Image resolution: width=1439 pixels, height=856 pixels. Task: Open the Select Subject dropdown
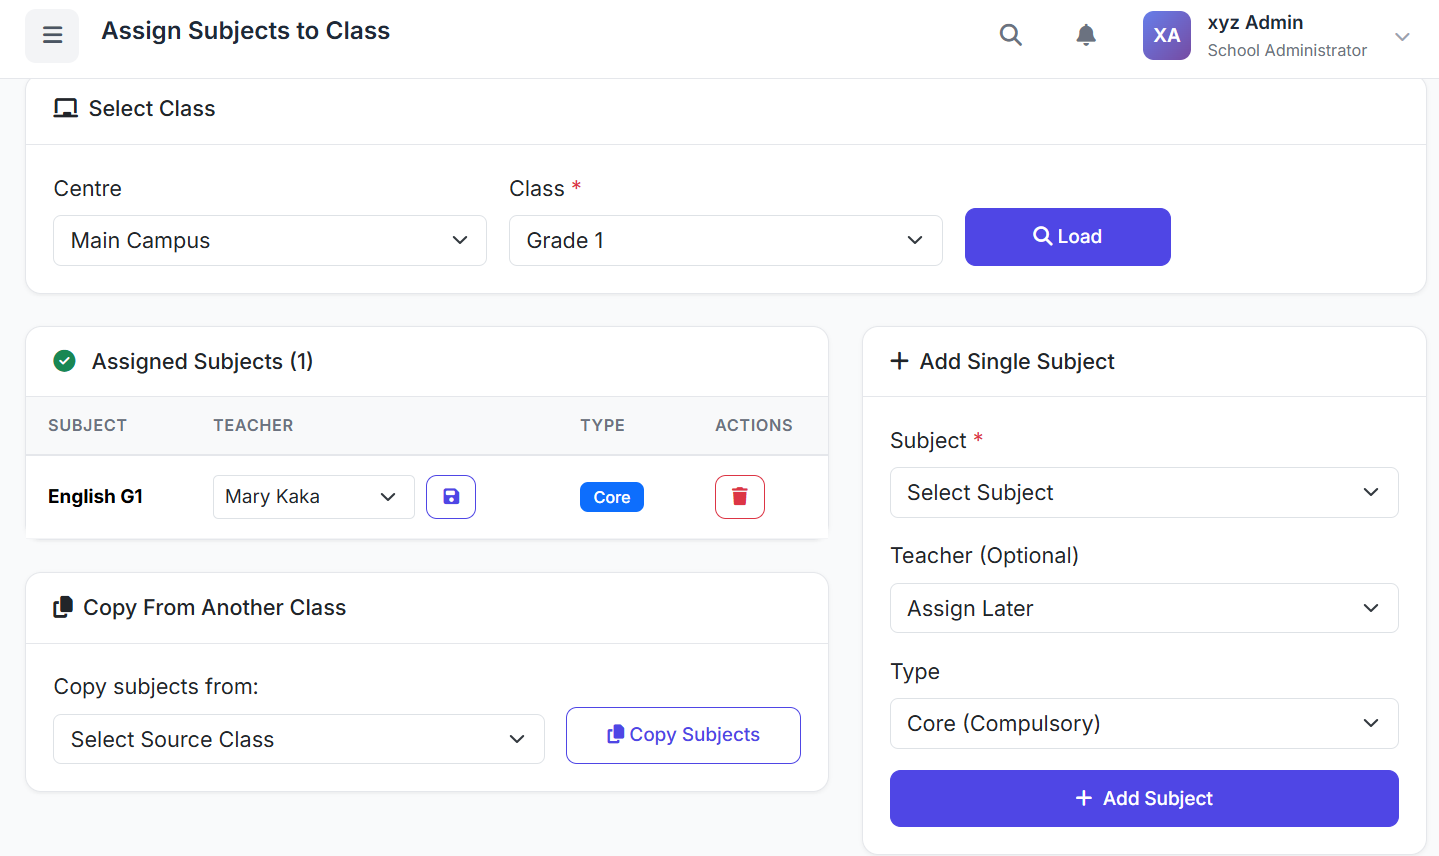coord(1143,493)
